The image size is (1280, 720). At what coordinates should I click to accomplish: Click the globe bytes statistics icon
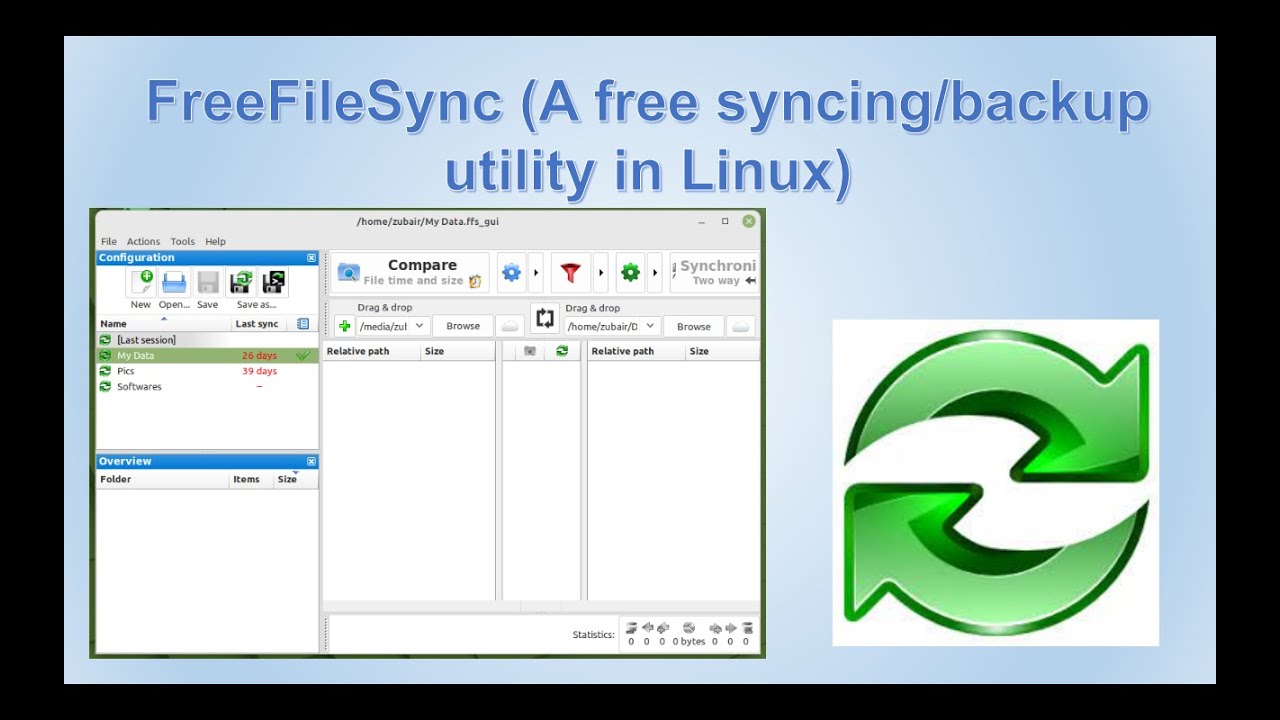point(688,628)
